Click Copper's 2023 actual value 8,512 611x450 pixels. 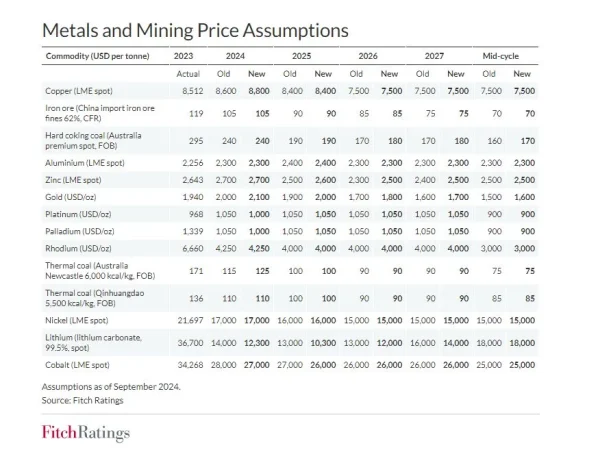190,91
